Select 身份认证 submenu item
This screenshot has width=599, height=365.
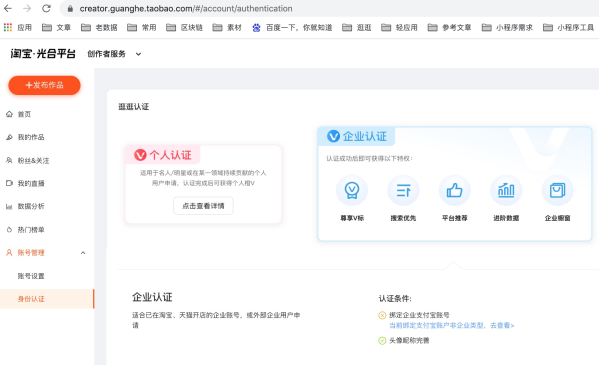31,299
